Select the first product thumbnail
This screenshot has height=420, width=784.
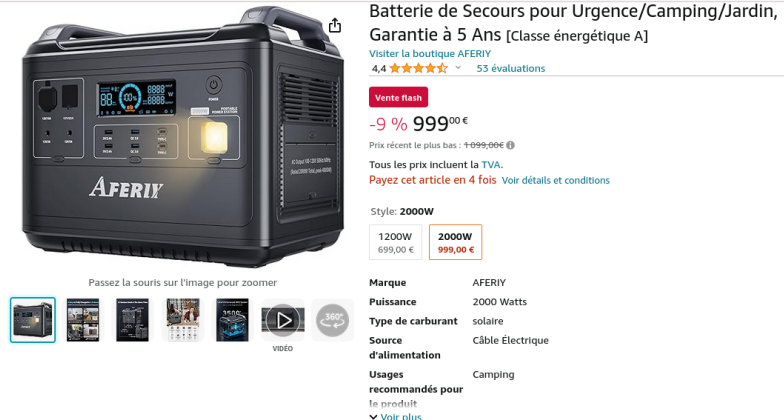click(33, 320)
